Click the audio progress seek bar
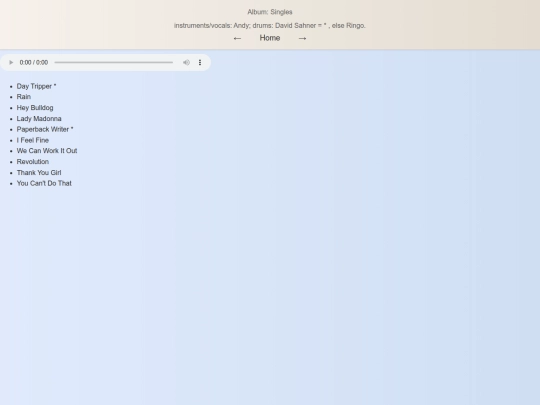 [114, 62]
